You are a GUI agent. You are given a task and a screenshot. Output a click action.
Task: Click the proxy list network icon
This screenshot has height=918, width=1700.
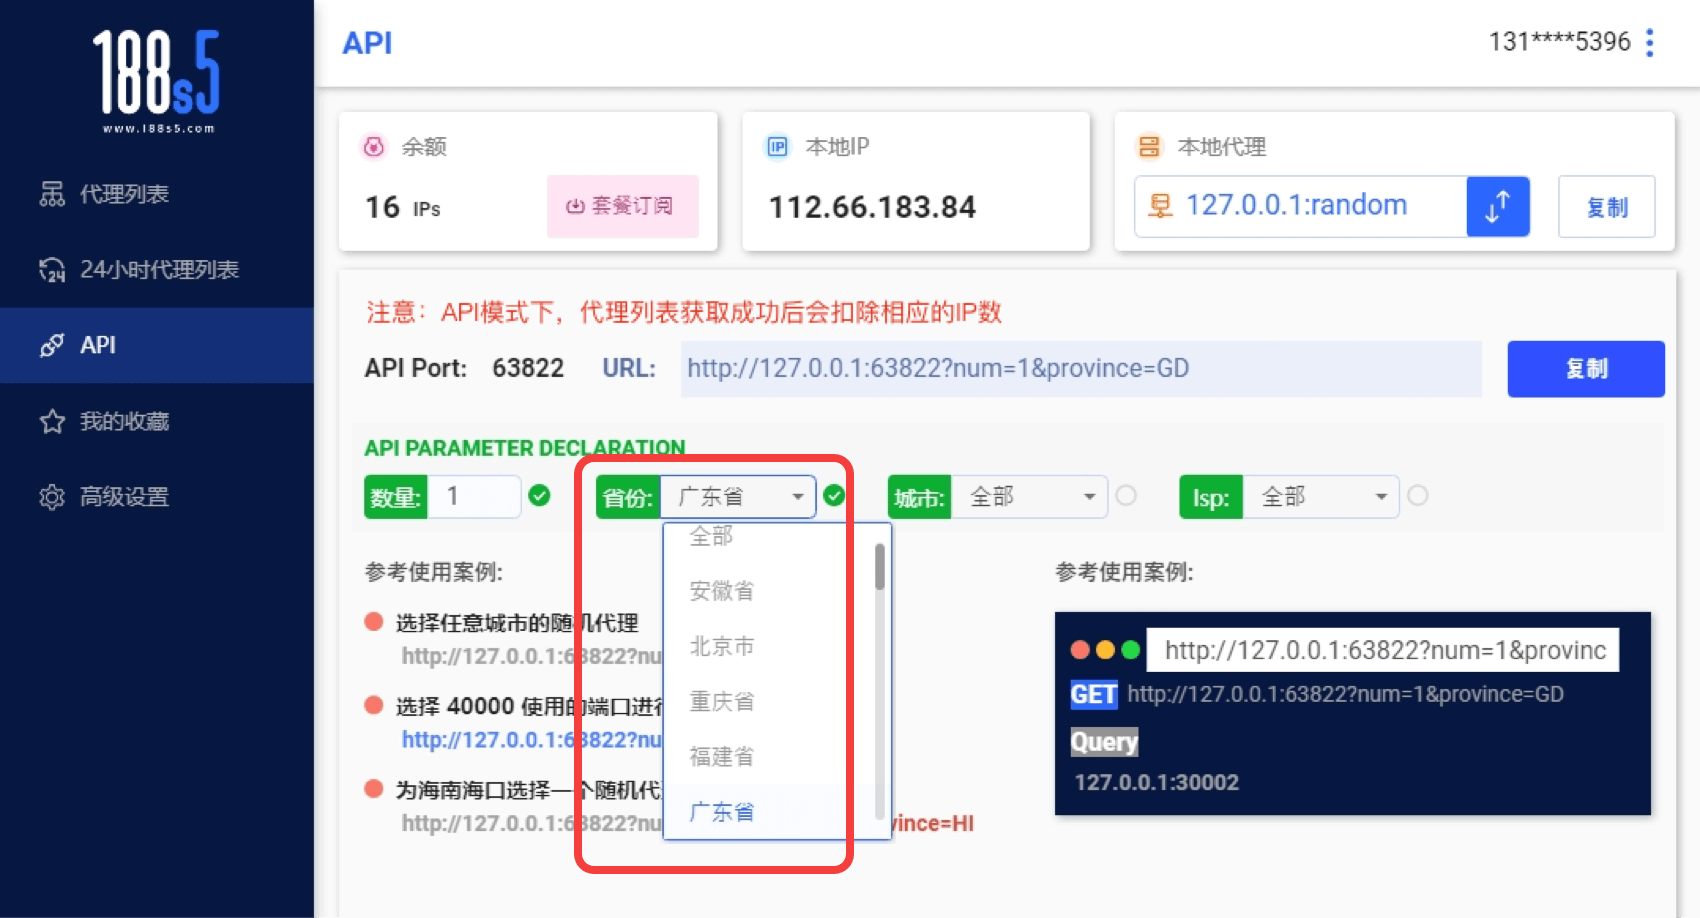click(x=52, y=194)
